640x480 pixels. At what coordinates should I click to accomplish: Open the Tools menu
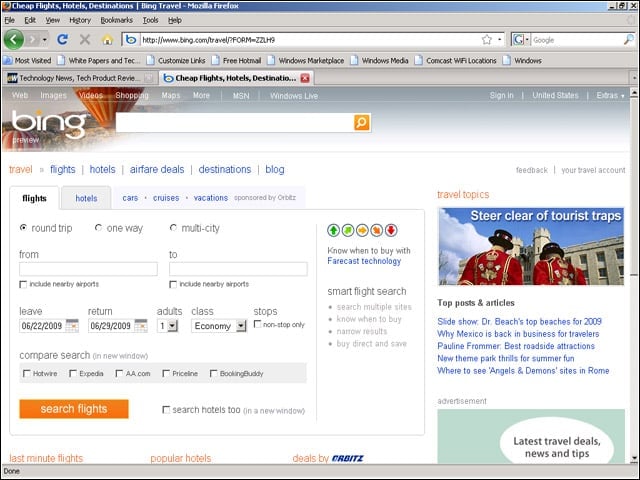coord(150,20)
